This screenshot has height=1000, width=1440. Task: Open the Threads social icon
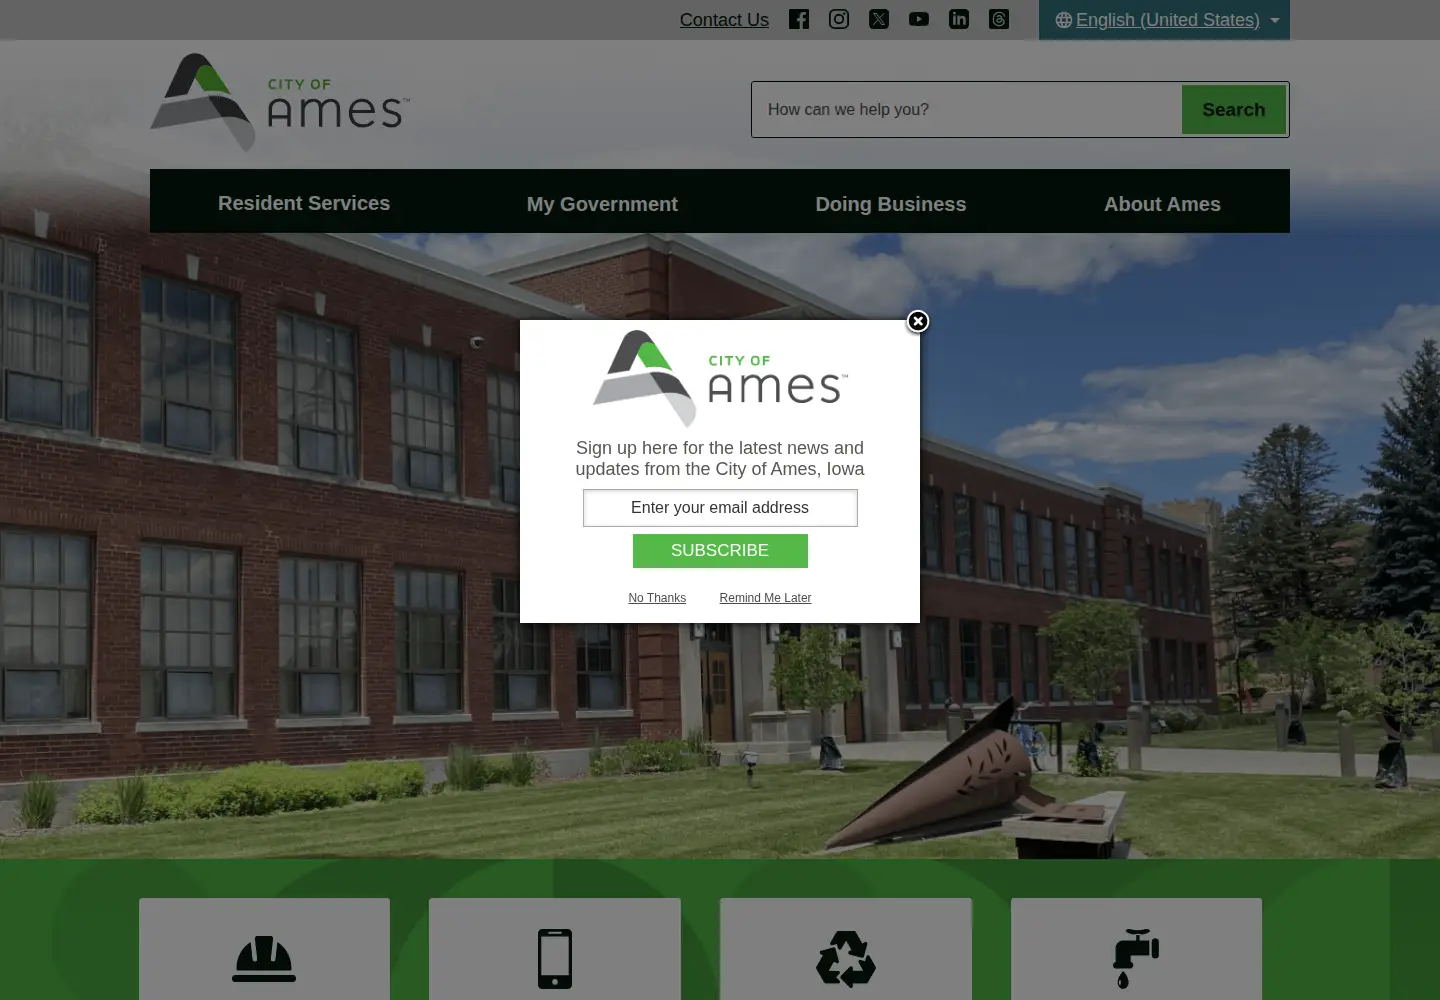click(x=999, y=19)
